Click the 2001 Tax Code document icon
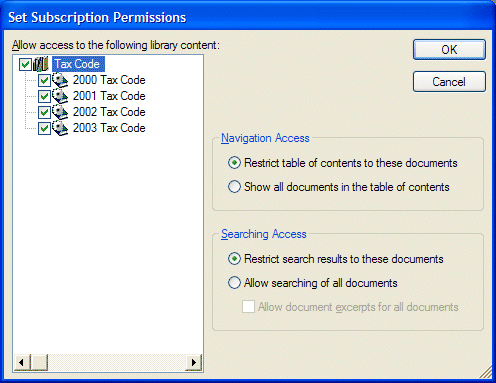Viewport: 496px width, 383px height. [60, 96]
